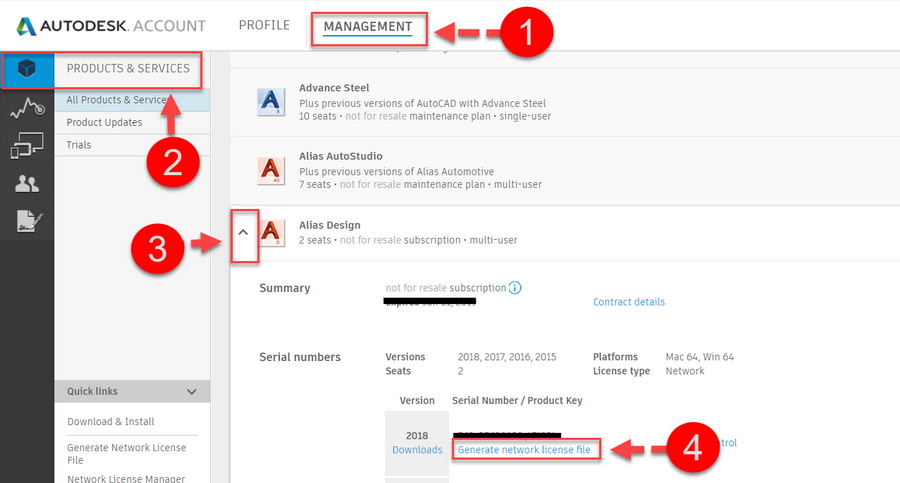Click the Alias Design product title

(329, 225)
